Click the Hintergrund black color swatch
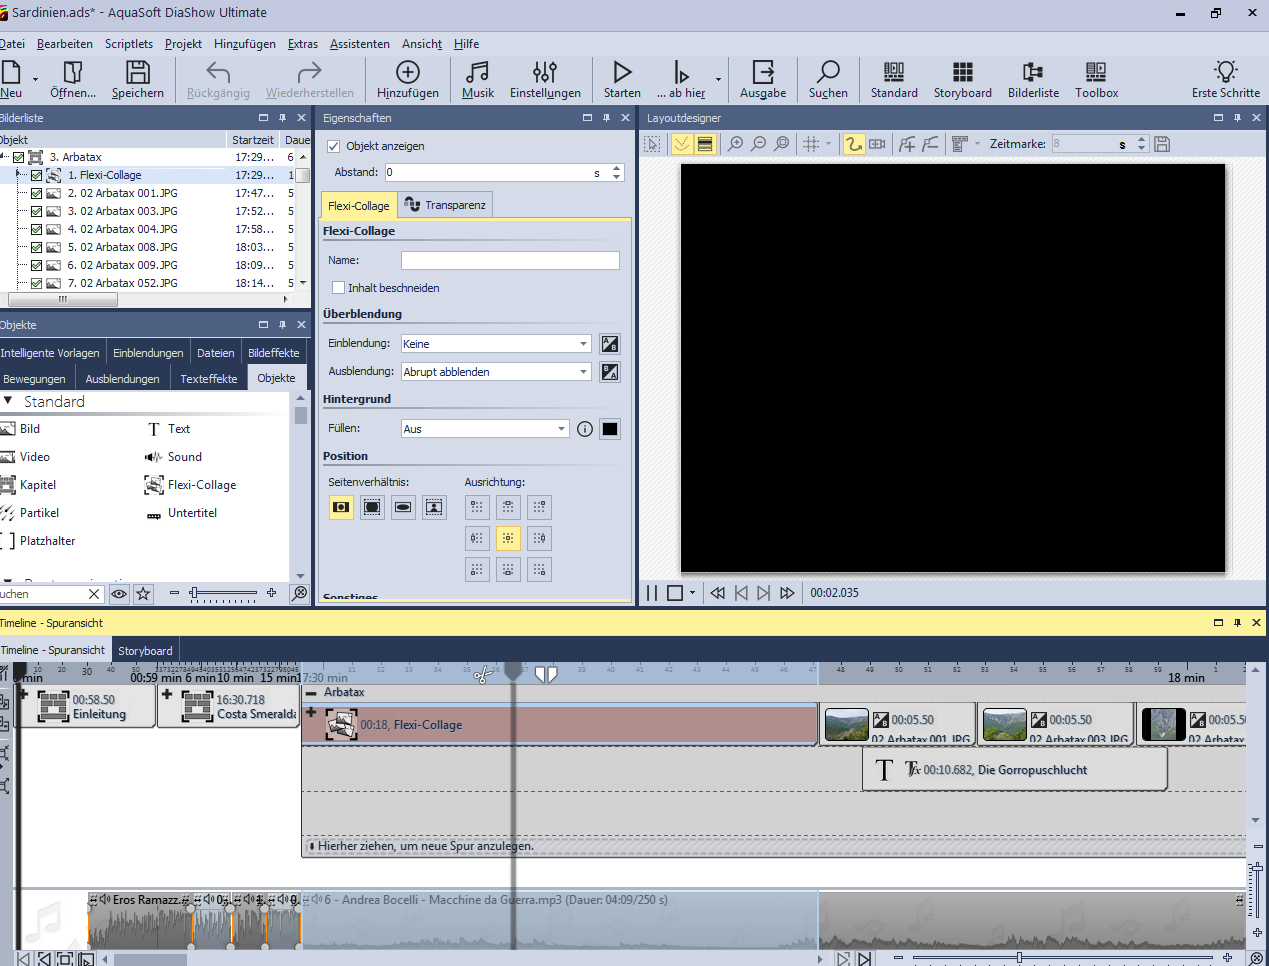Screen dimensions: 1269x966 (610, 429)
